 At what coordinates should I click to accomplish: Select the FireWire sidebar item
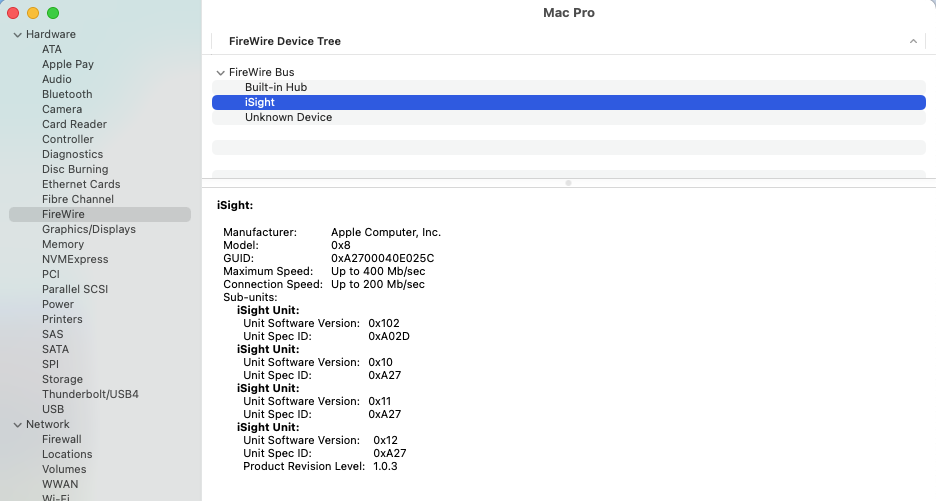tap(100, 214)
